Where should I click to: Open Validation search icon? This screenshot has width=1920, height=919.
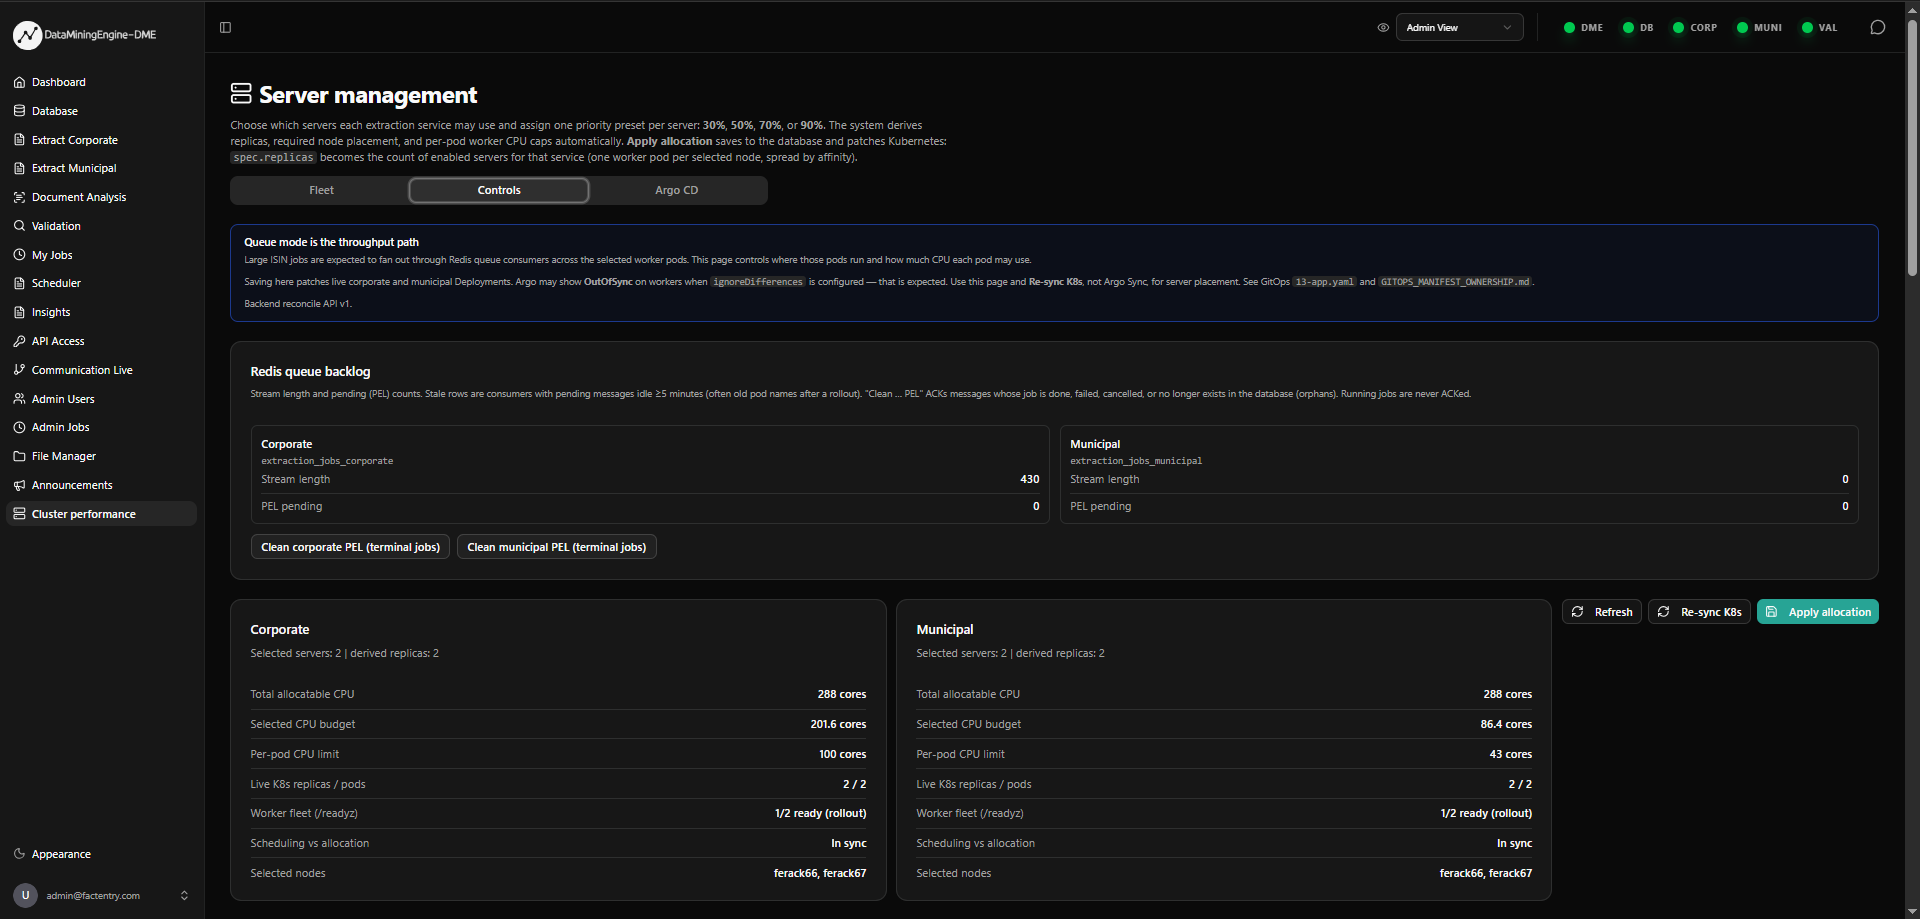pos(19,226)
